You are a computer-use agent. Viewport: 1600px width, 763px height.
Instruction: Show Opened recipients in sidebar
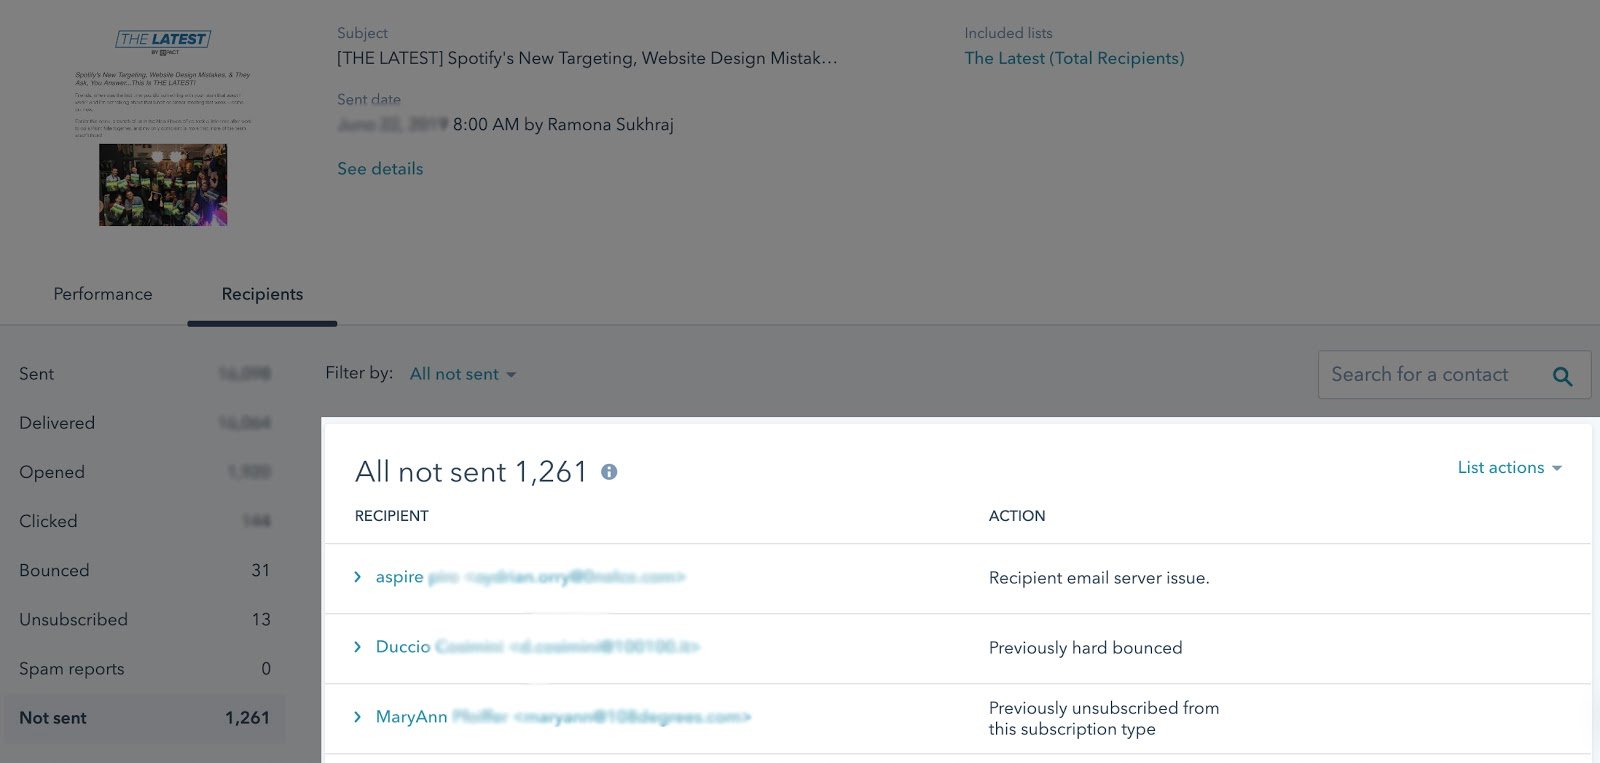pyautogui.click(x=52, y=472)
